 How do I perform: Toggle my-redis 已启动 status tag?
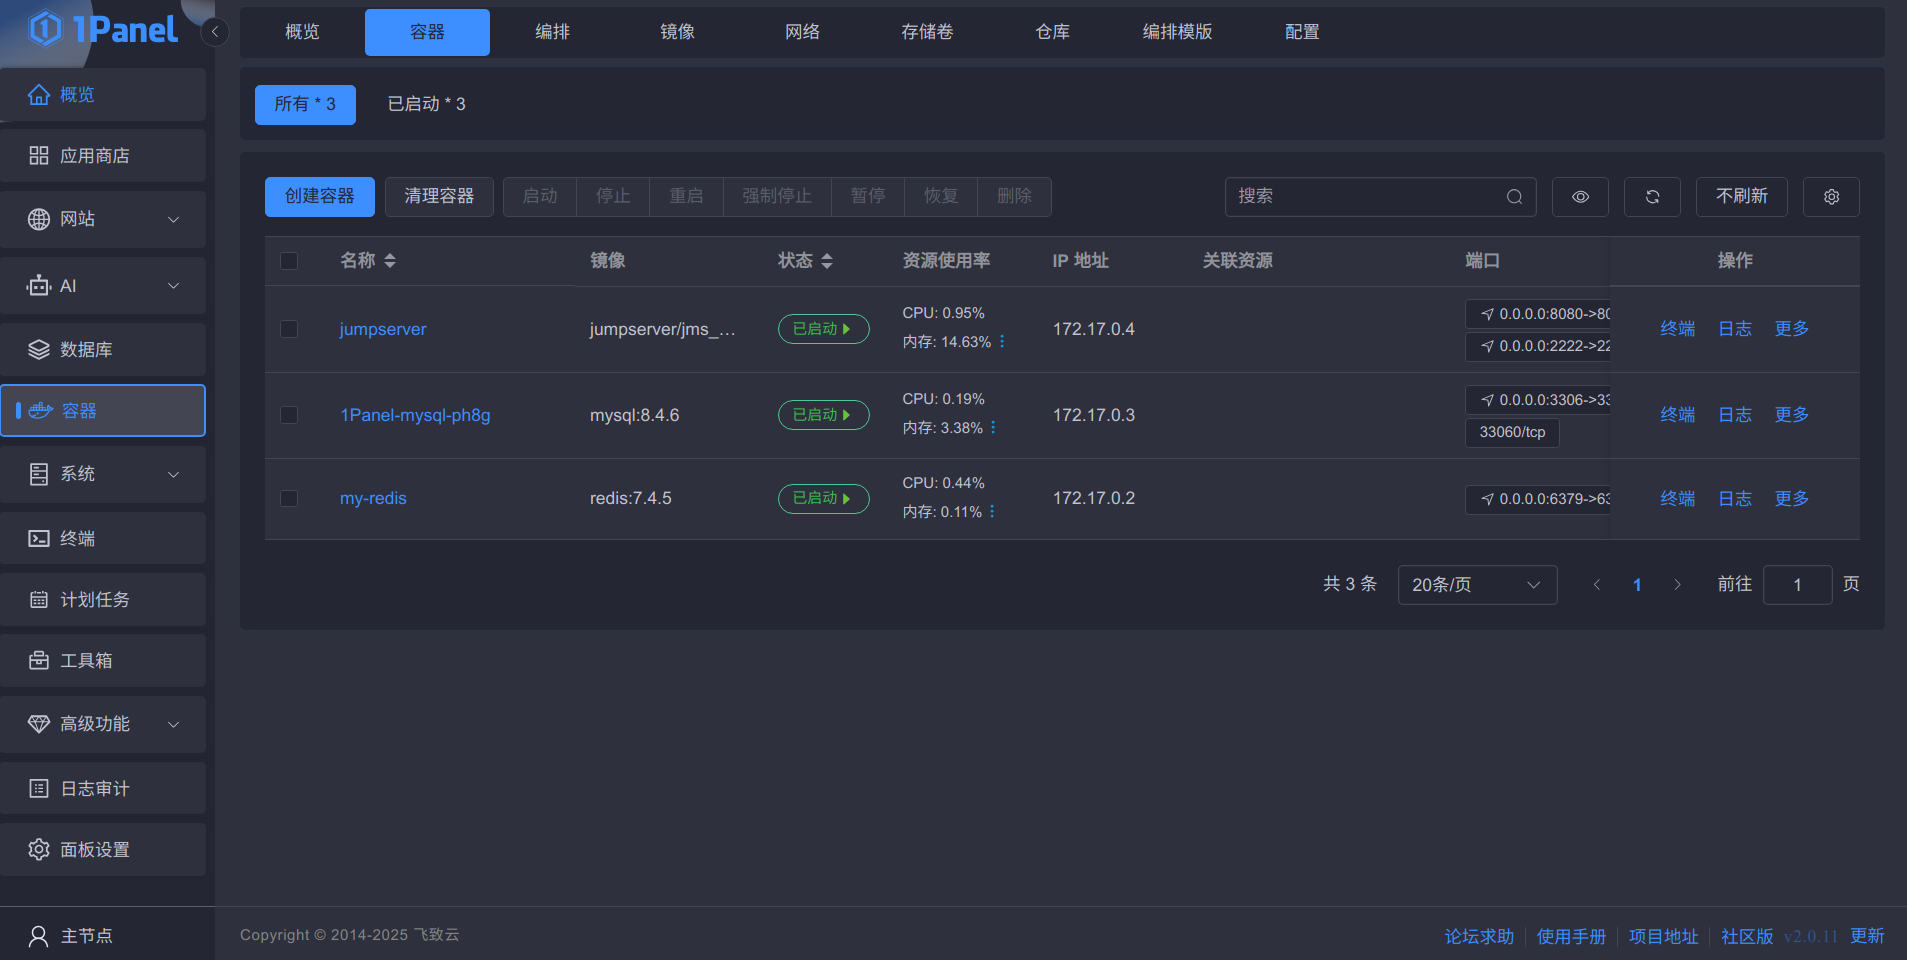tap(823, 498)
